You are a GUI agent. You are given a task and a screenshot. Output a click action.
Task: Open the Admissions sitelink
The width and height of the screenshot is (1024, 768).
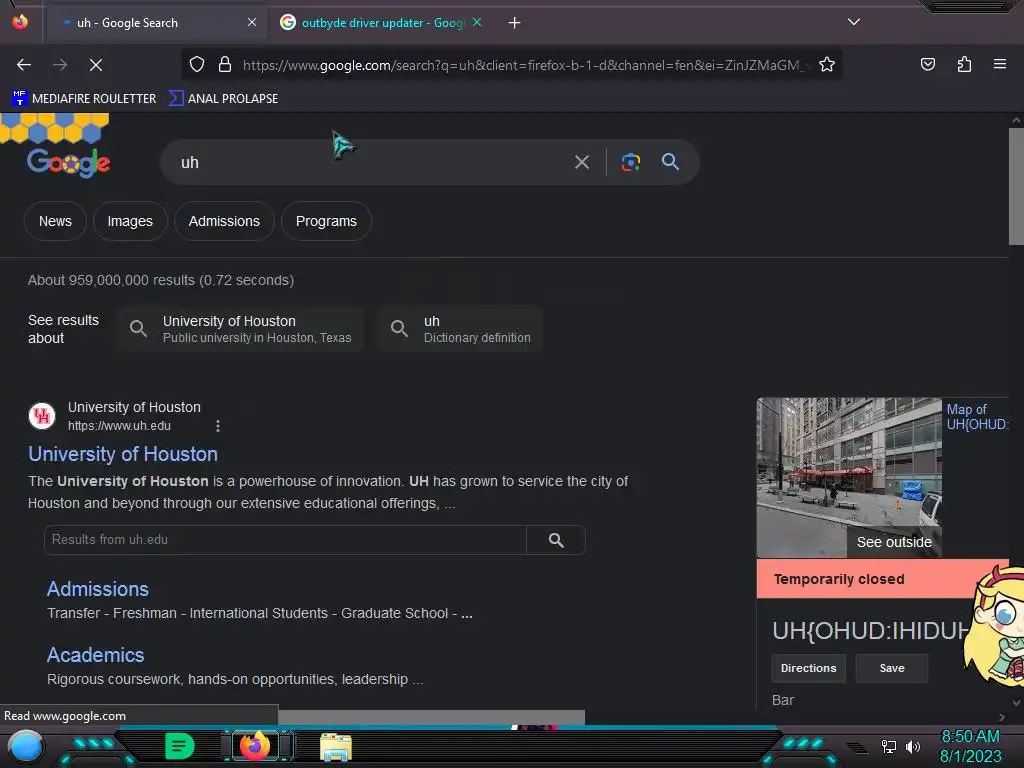[98, 589]
